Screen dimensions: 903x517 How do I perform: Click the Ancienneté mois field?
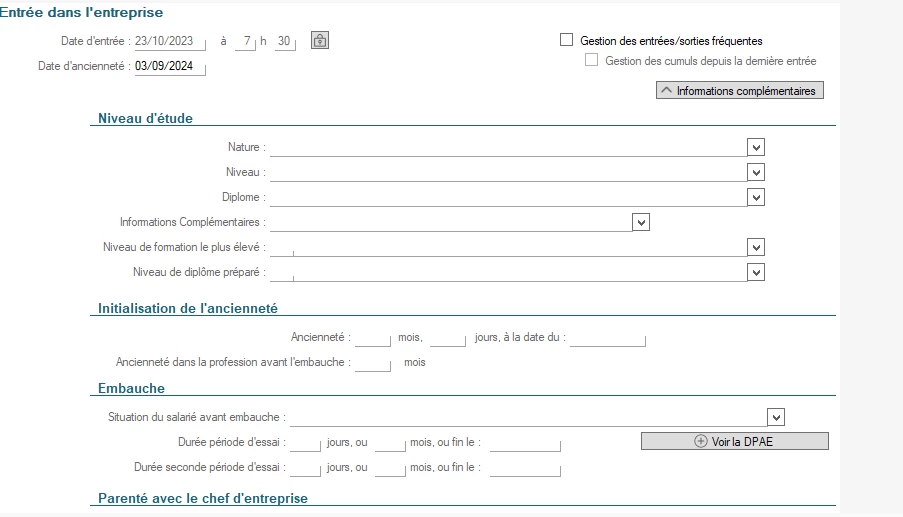(x=372, y=338)
